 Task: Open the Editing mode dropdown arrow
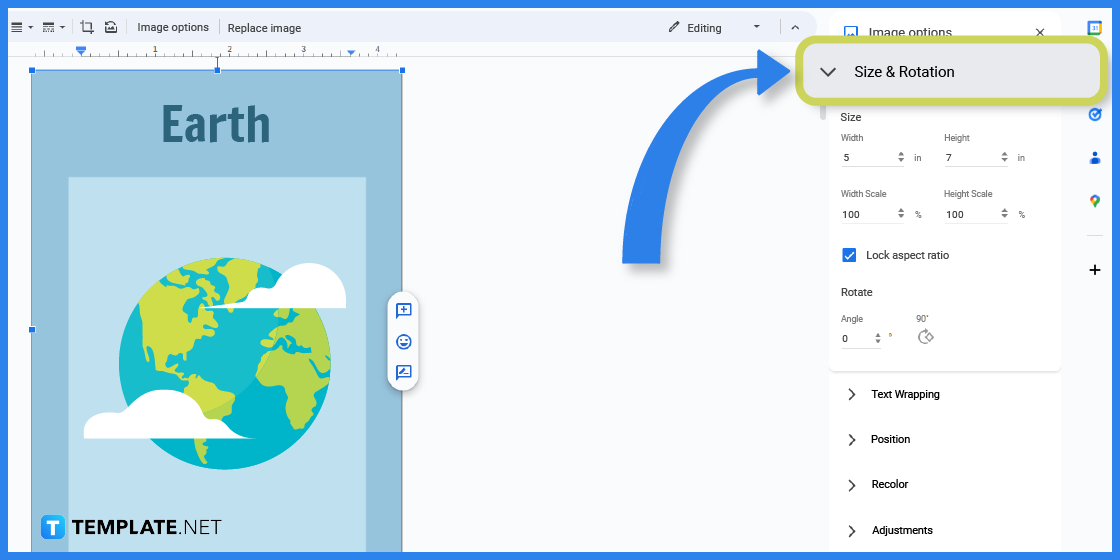[x=756, y=27]
